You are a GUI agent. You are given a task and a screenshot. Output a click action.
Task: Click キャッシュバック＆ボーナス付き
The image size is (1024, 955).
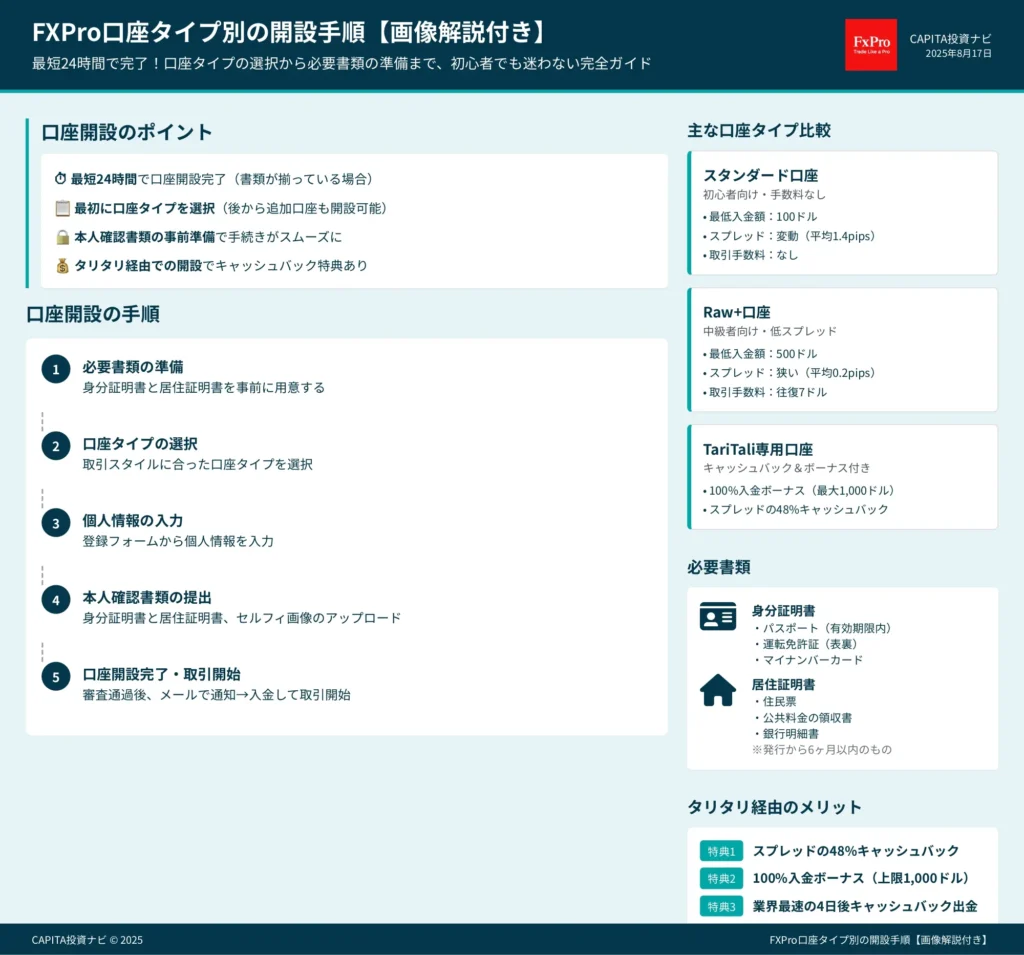(786, 468)
